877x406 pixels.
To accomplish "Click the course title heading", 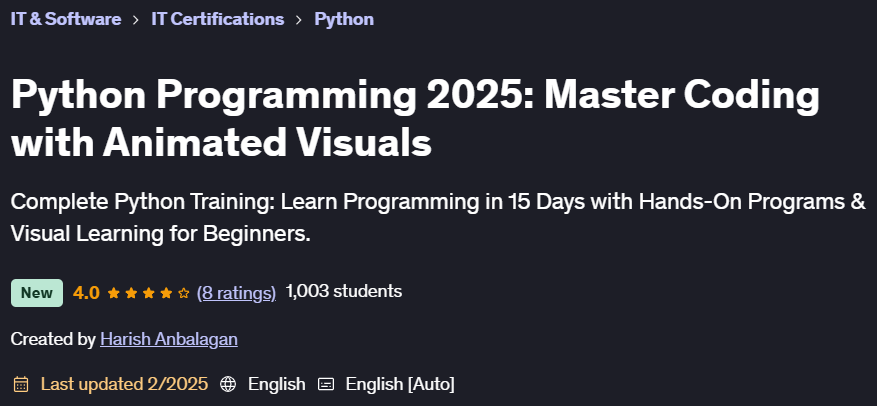I will pyautogui.click(x=415, y=119).
